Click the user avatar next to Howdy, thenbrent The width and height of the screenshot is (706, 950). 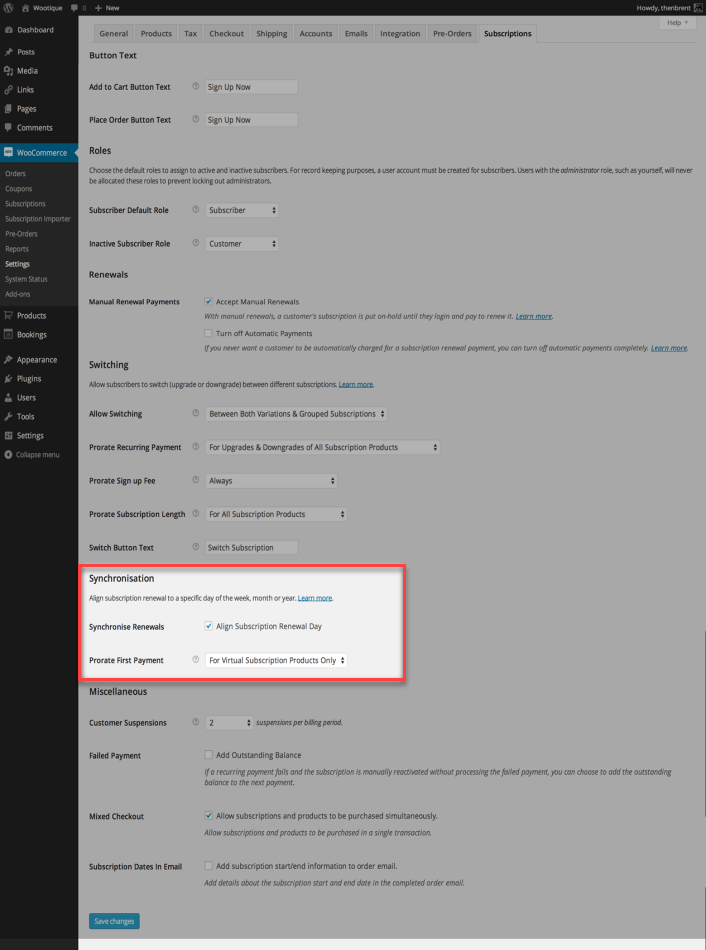(698, 8)
